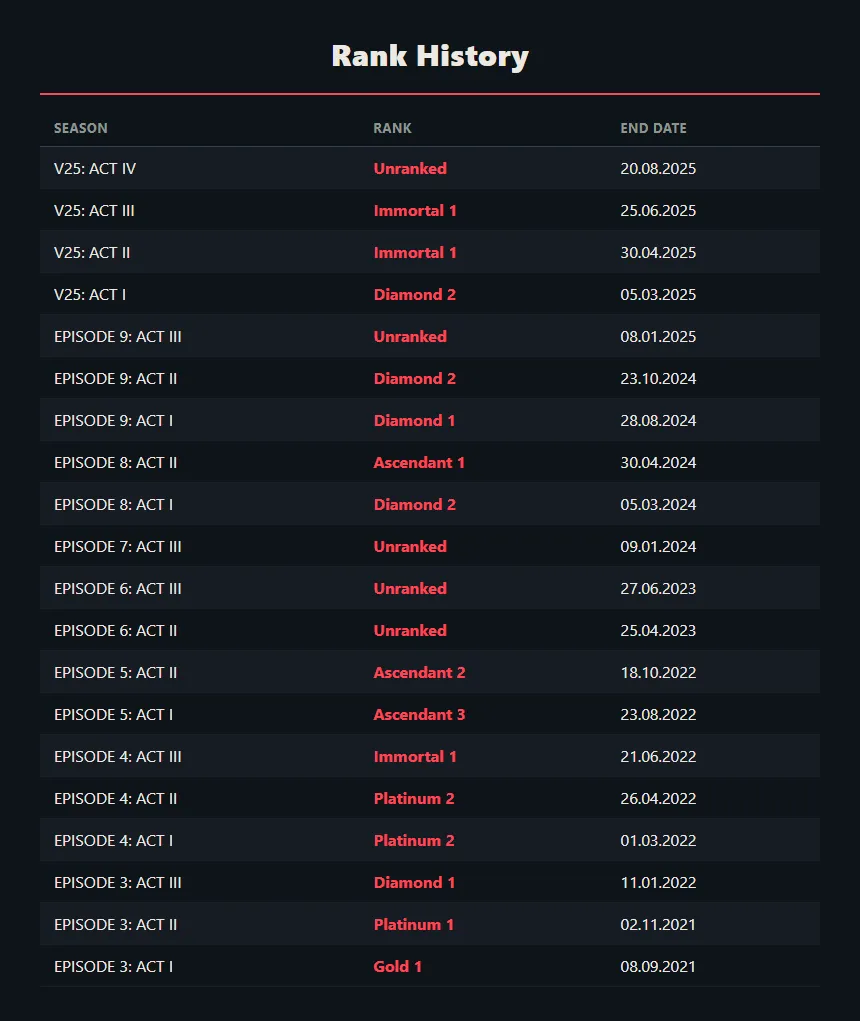
Task: Select the EPISODE 9: ACT III season row
Action: (x=430, y=337)
